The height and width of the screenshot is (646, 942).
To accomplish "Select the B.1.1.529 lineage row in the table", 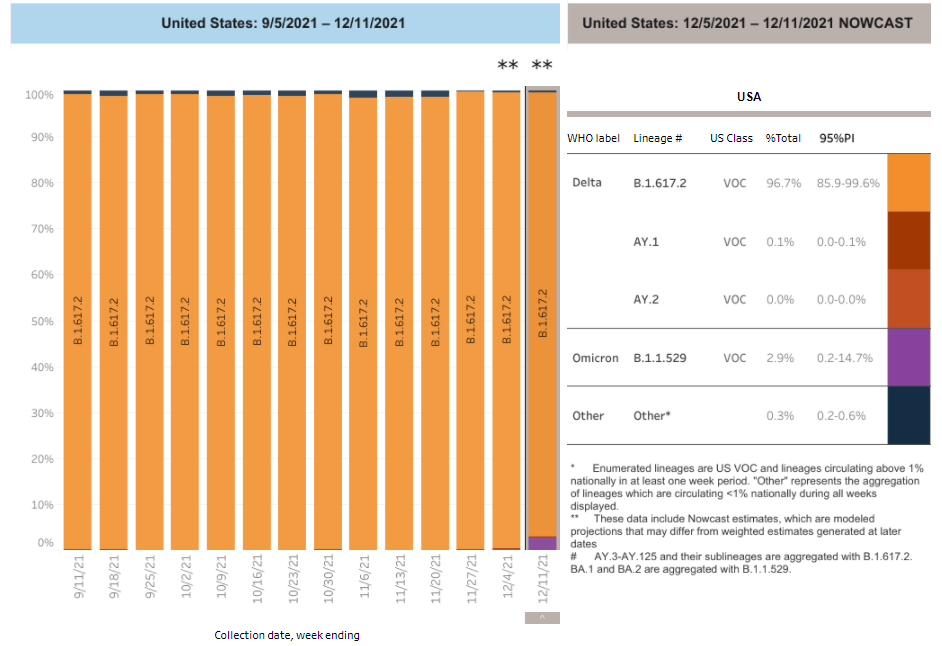I will pyautogui.click(x=659, y=357).
